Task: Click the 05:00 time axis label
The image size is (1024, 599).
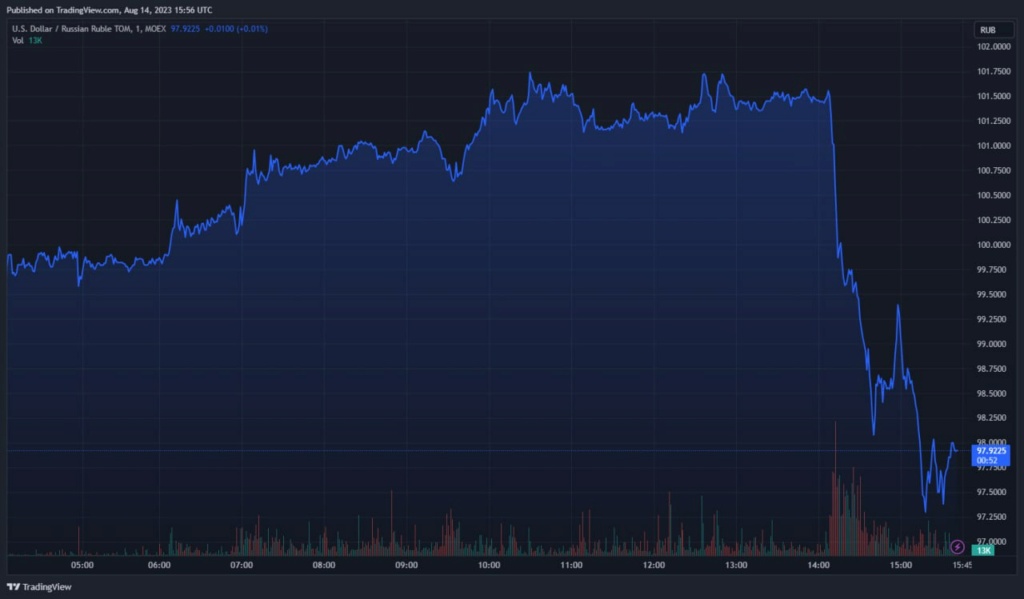Action: coord(82,565)
